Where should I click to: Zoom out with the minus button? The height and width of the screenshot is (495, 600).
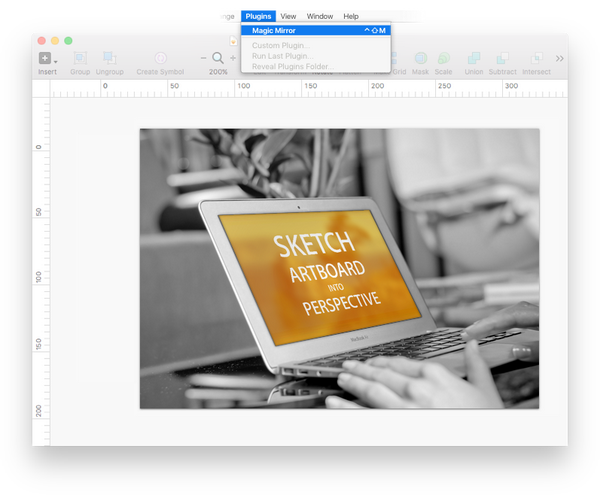203,58
